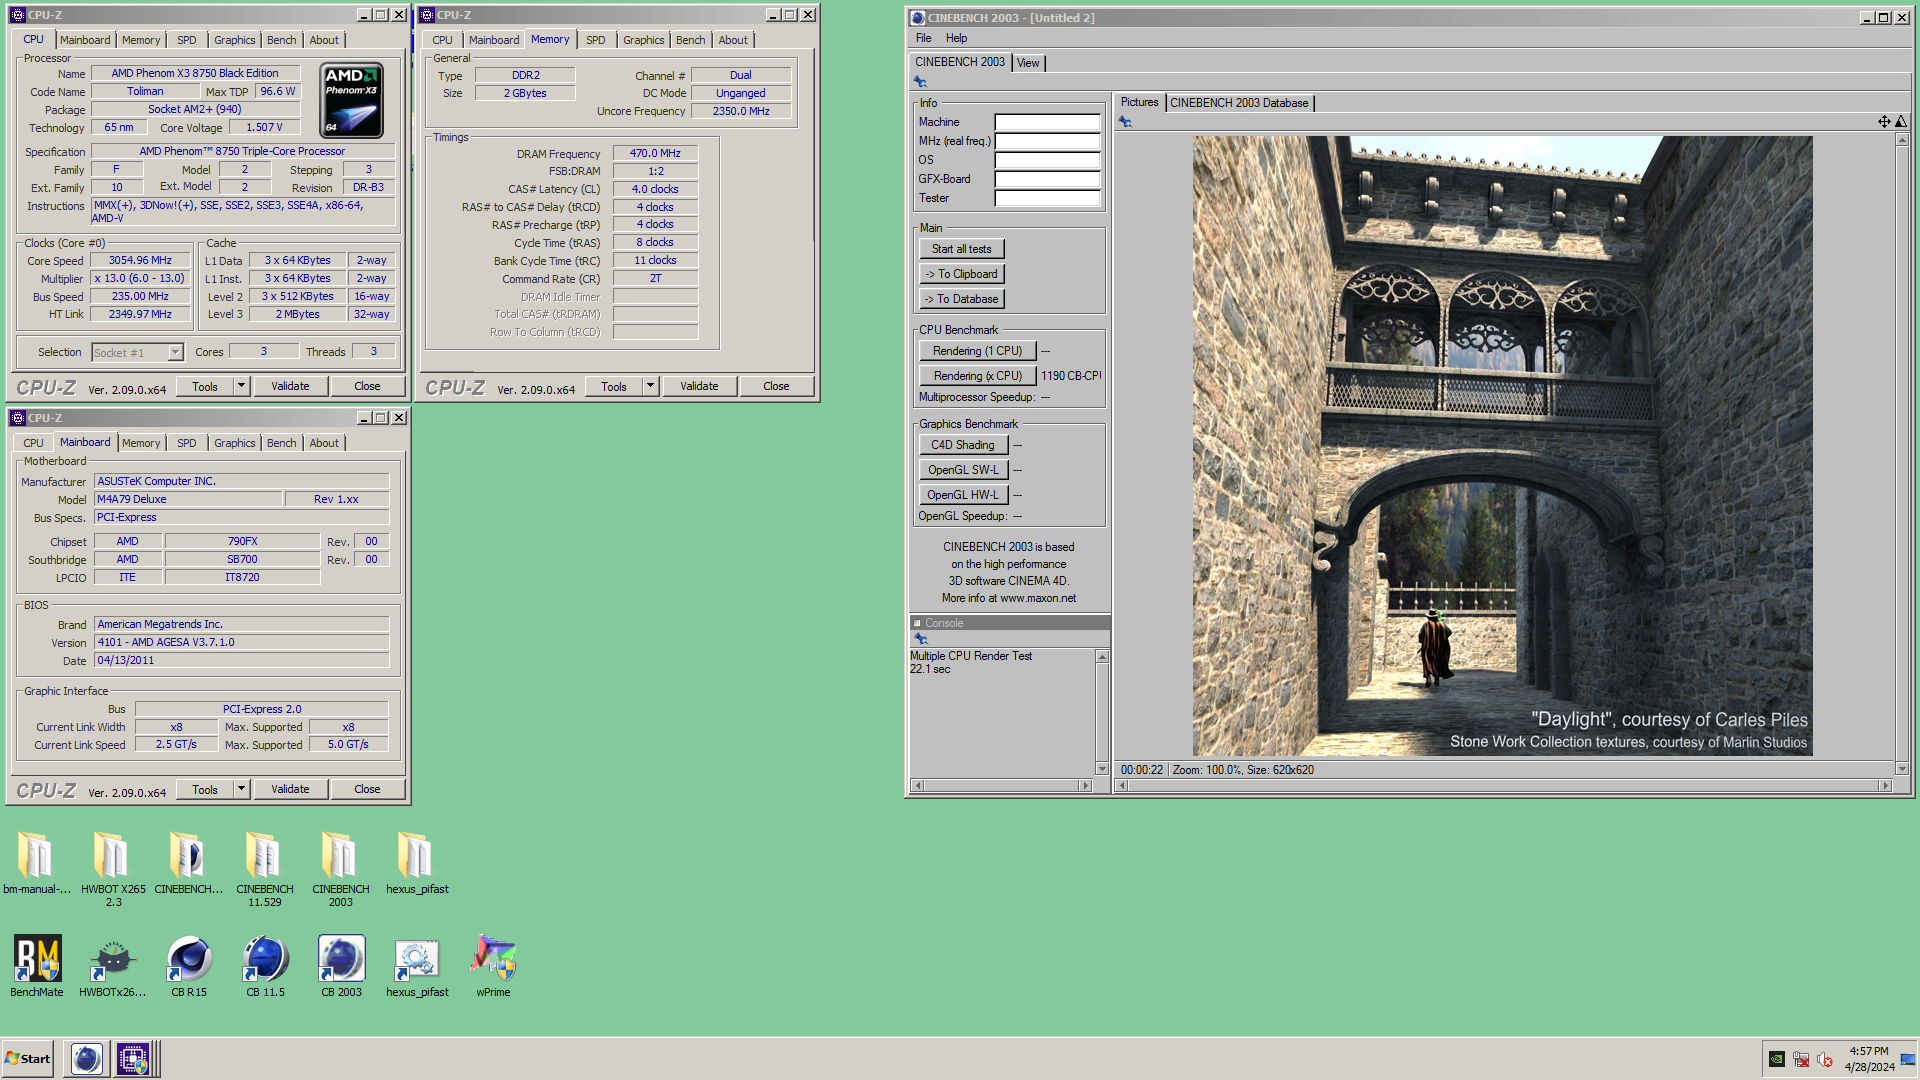Open the Socket #1 selection dropdown
The image size is (1920, 1080).
[x=176, y=352]
